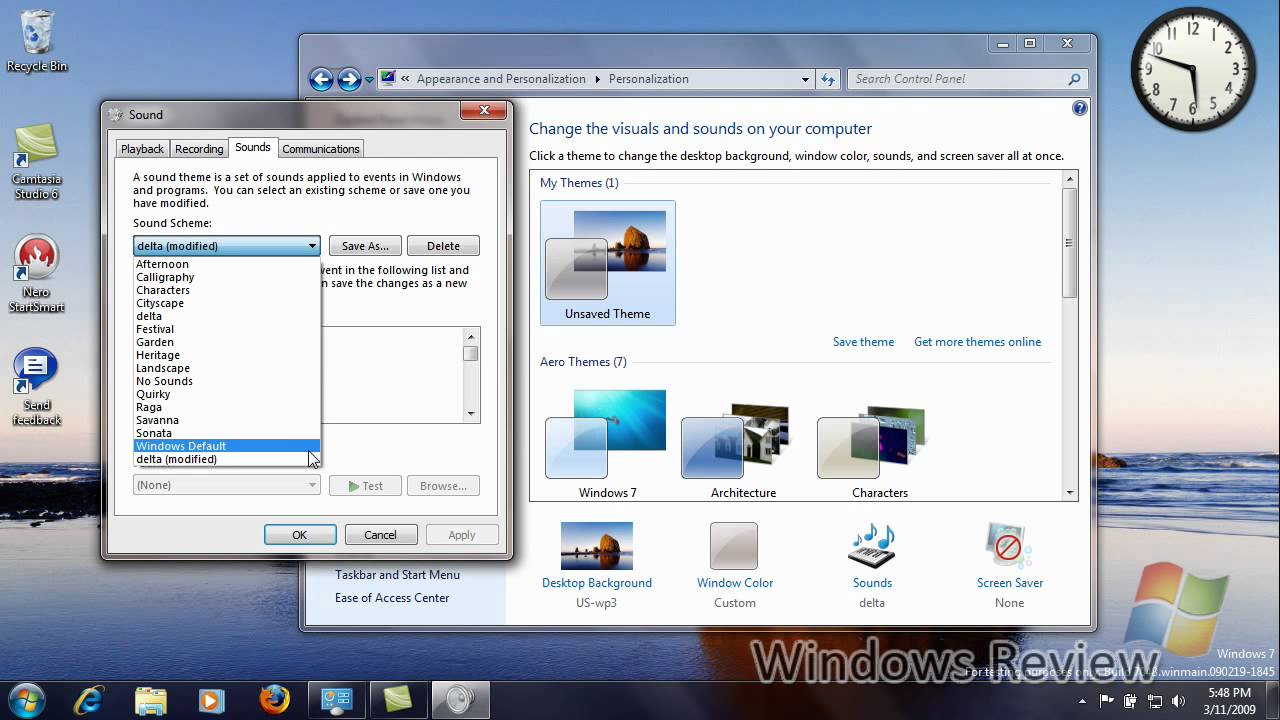
Task: Switch to Sound dialog taskbar button
Action: tap(460, 699)
